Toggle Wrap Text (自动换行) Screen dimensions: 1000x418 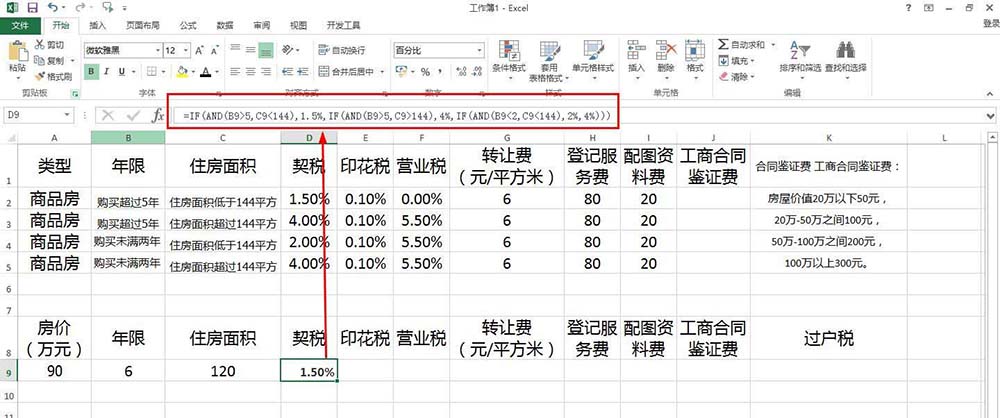pyautogui.click(x=341, y=50)
